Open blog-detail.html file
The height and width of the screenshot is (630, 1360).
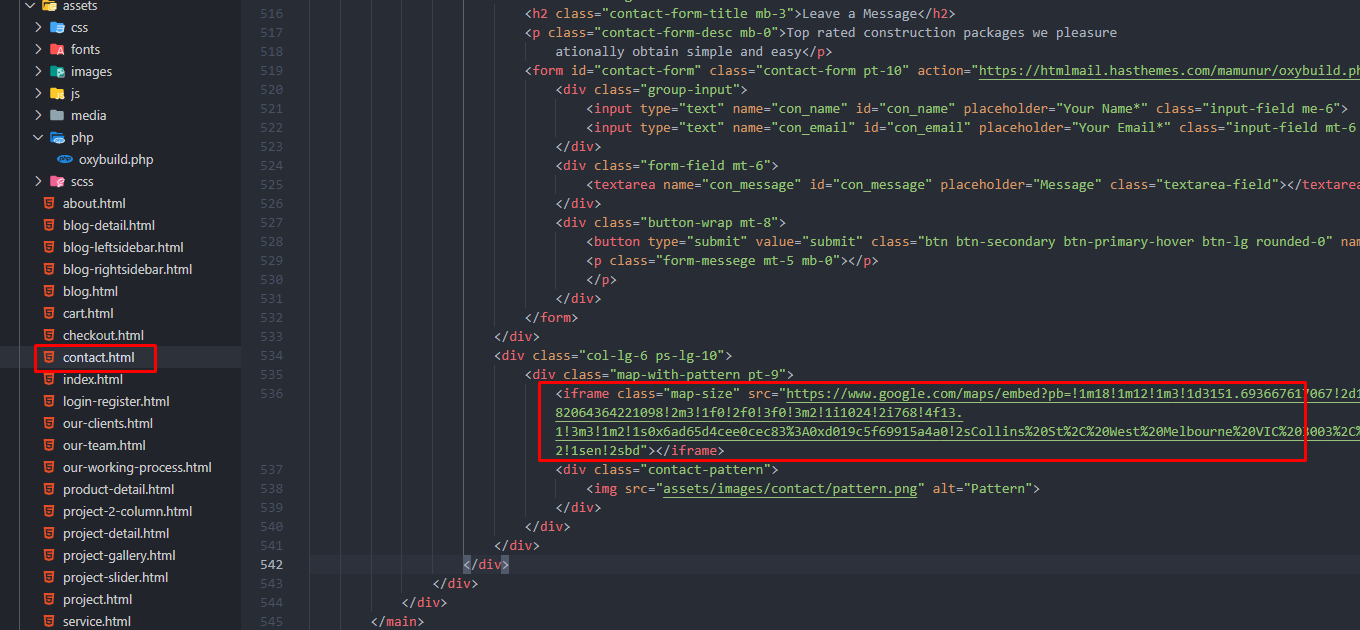108,226
